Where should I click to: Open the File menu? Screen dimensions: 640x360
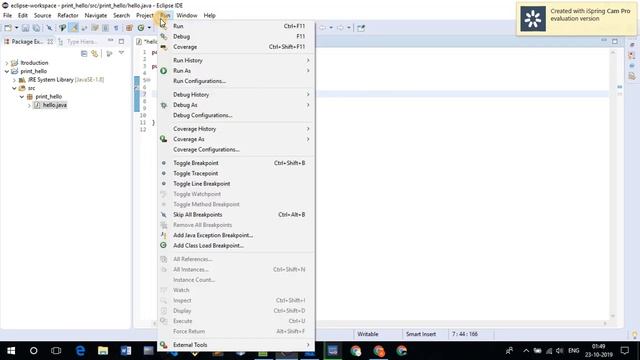7,16
